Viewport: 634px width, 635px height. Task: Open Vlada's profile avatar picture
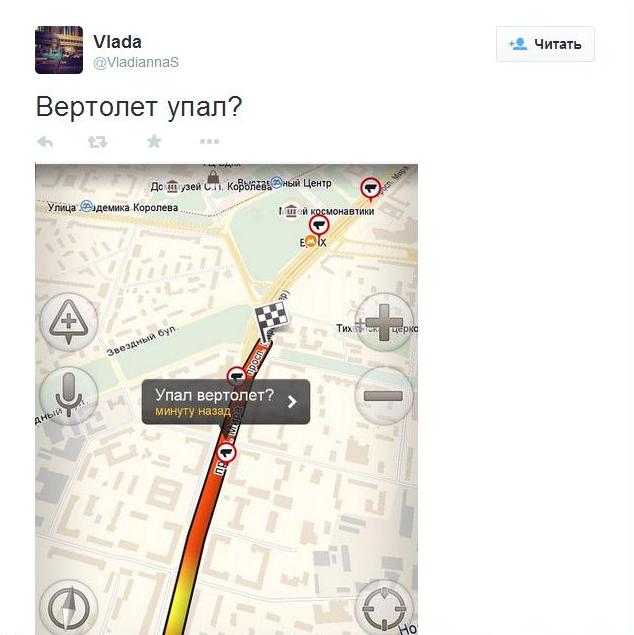59,50
